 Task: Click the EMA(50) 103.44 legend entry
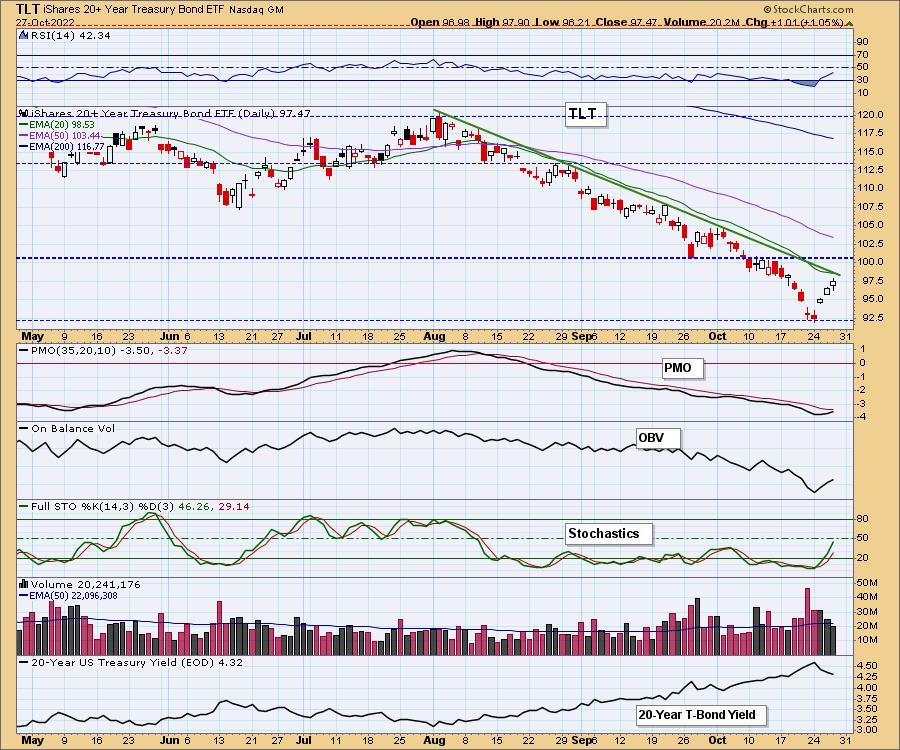point(64,135)
